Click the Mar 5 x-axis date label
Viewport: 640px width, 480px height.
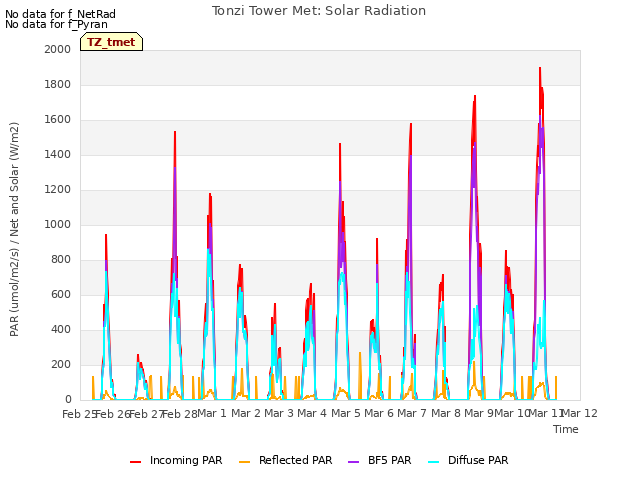coord(346,413)
